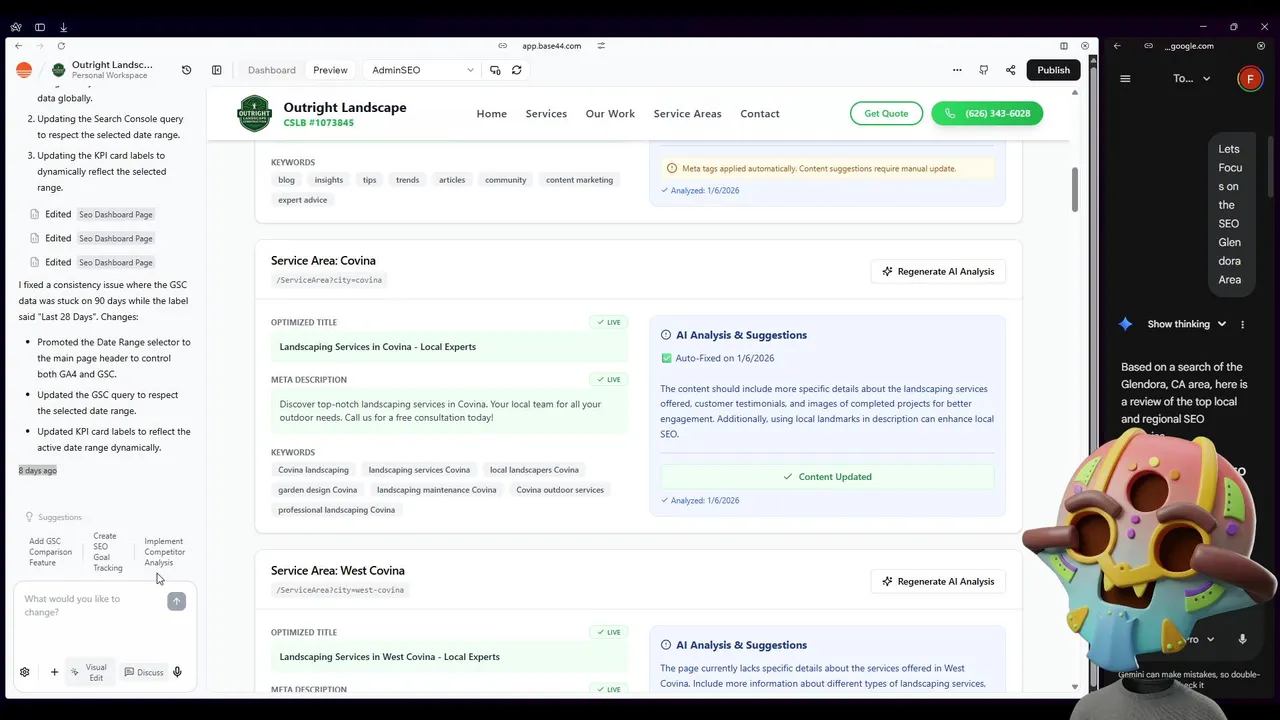The height and width of the screenshot is (720, 1280).
Task: Open the Services nav item
Action: 546,114
